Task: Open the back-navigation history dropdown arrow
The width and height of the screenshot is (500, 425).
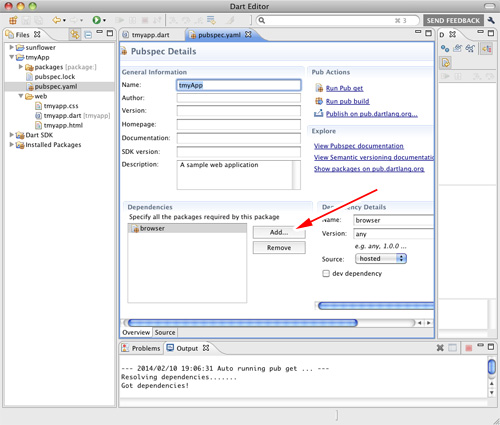Action: pos(64,21)
